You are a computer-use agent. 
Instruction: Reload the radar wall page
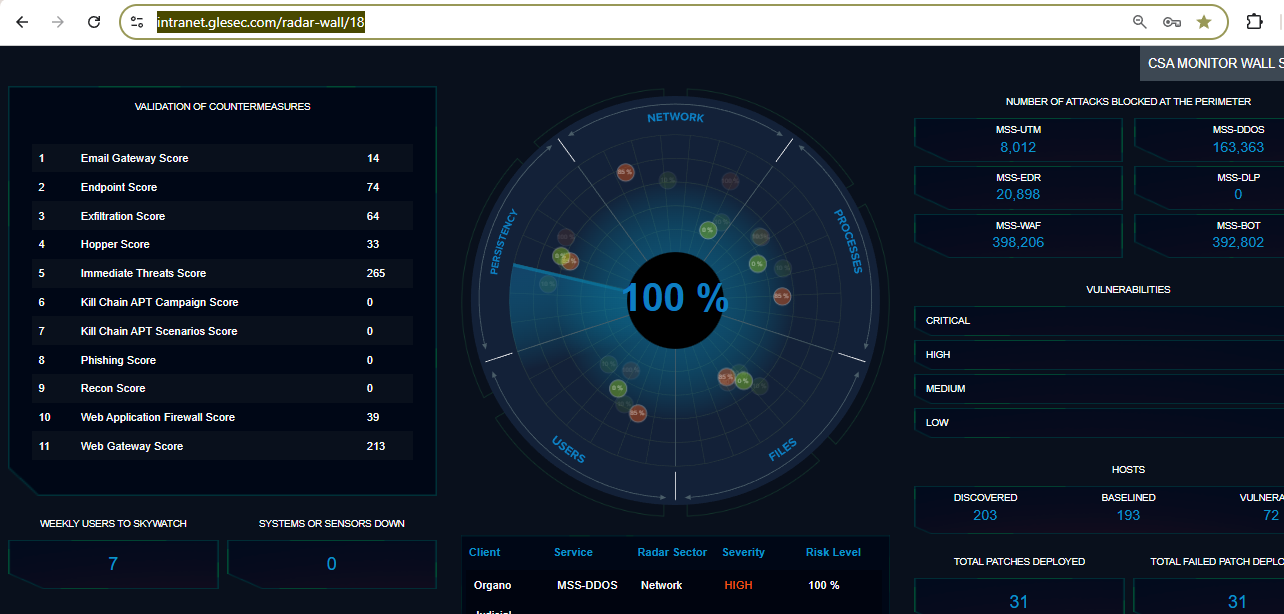click(x=94, y=22)
